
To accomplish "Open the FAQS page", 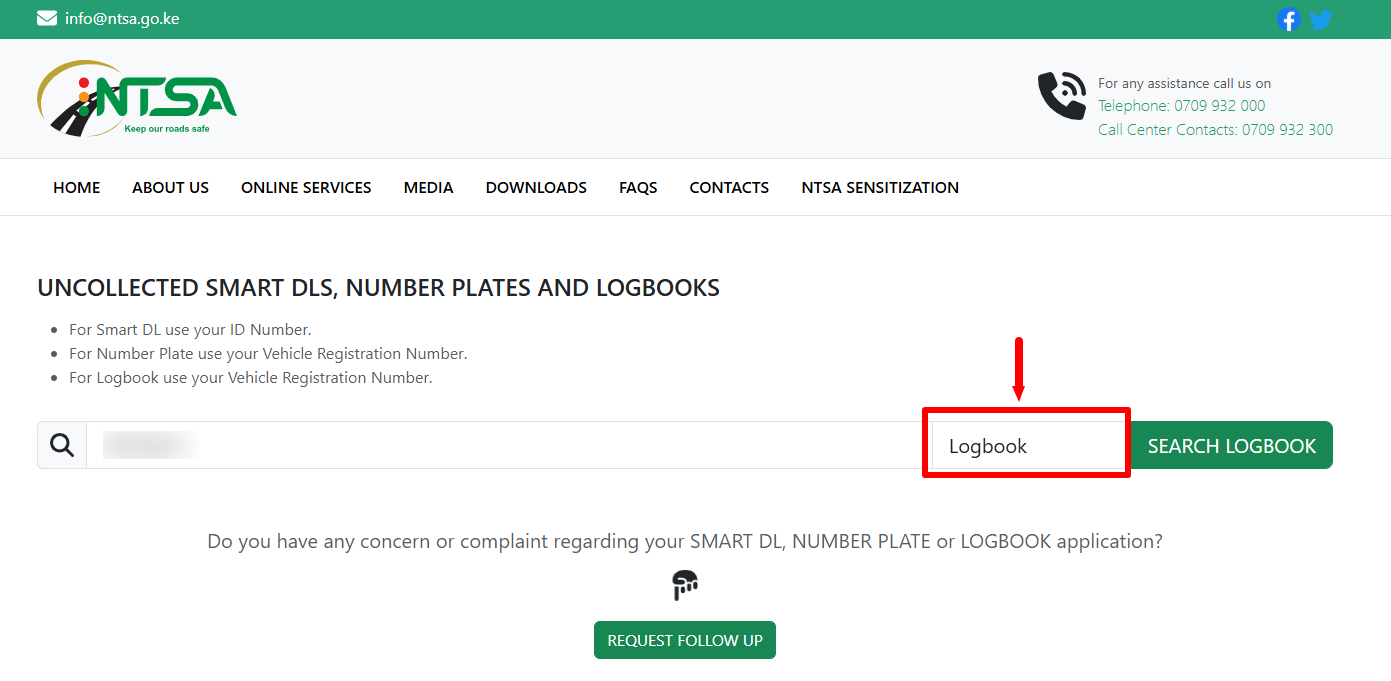I will pos(638,187).
